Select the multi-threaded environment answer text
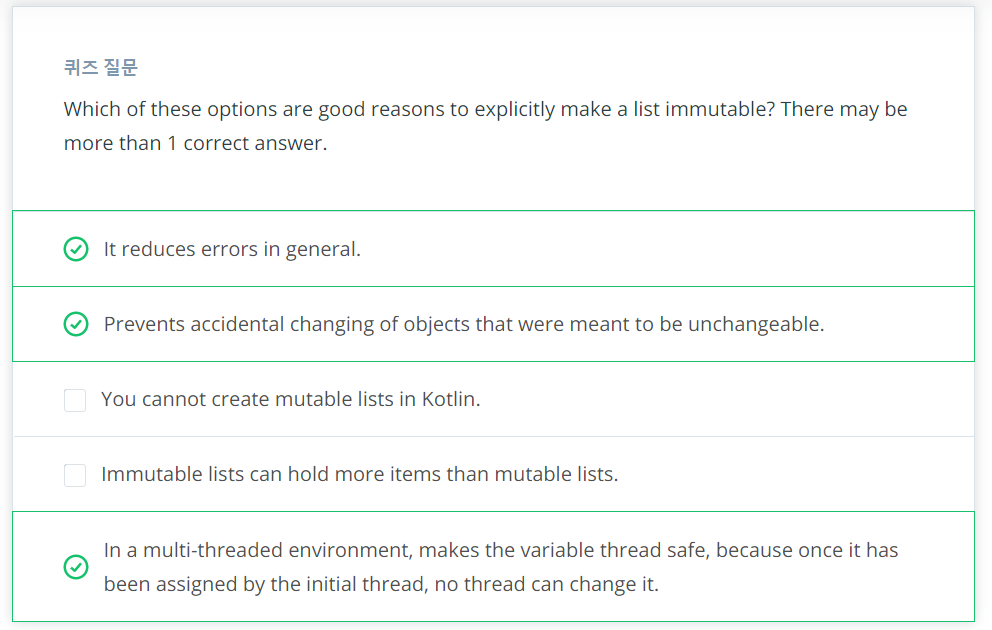This screenshot has height=630, width=992. point(501,567)
